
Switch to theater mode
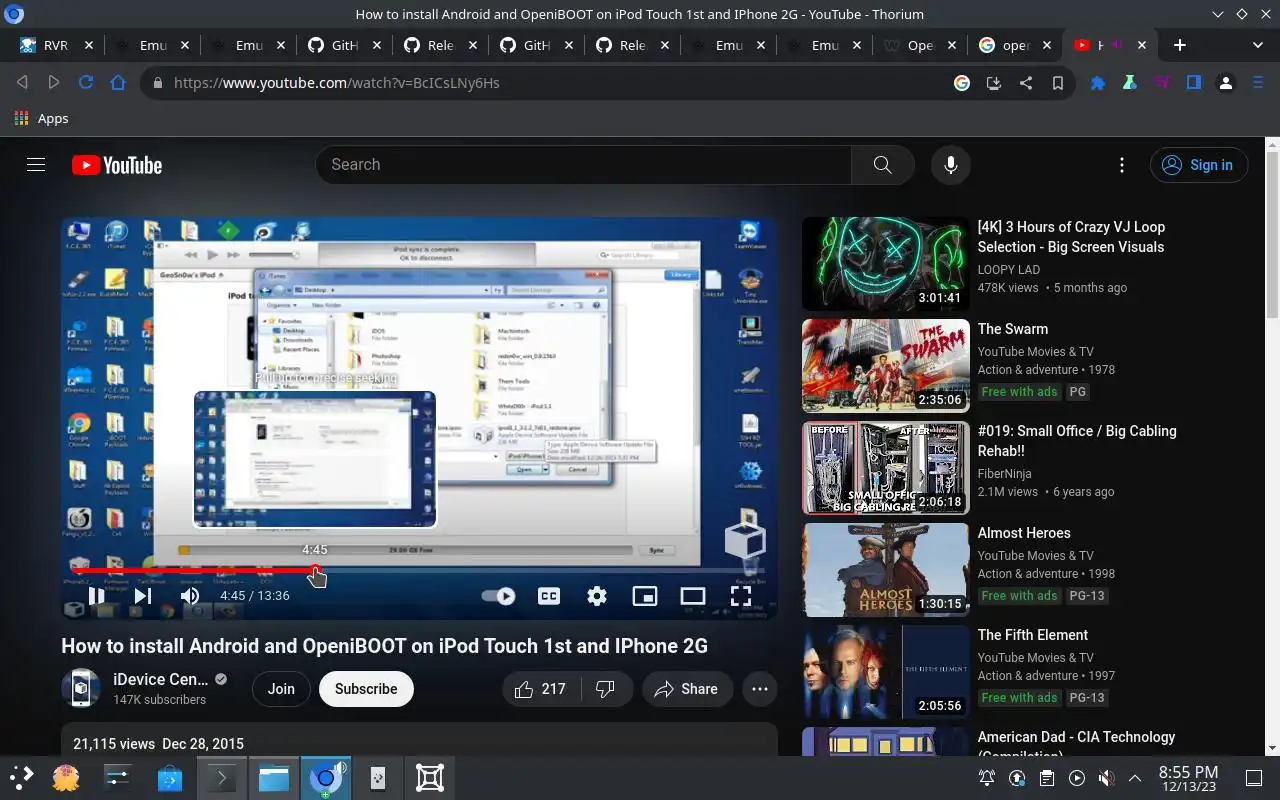click(693, 596)
